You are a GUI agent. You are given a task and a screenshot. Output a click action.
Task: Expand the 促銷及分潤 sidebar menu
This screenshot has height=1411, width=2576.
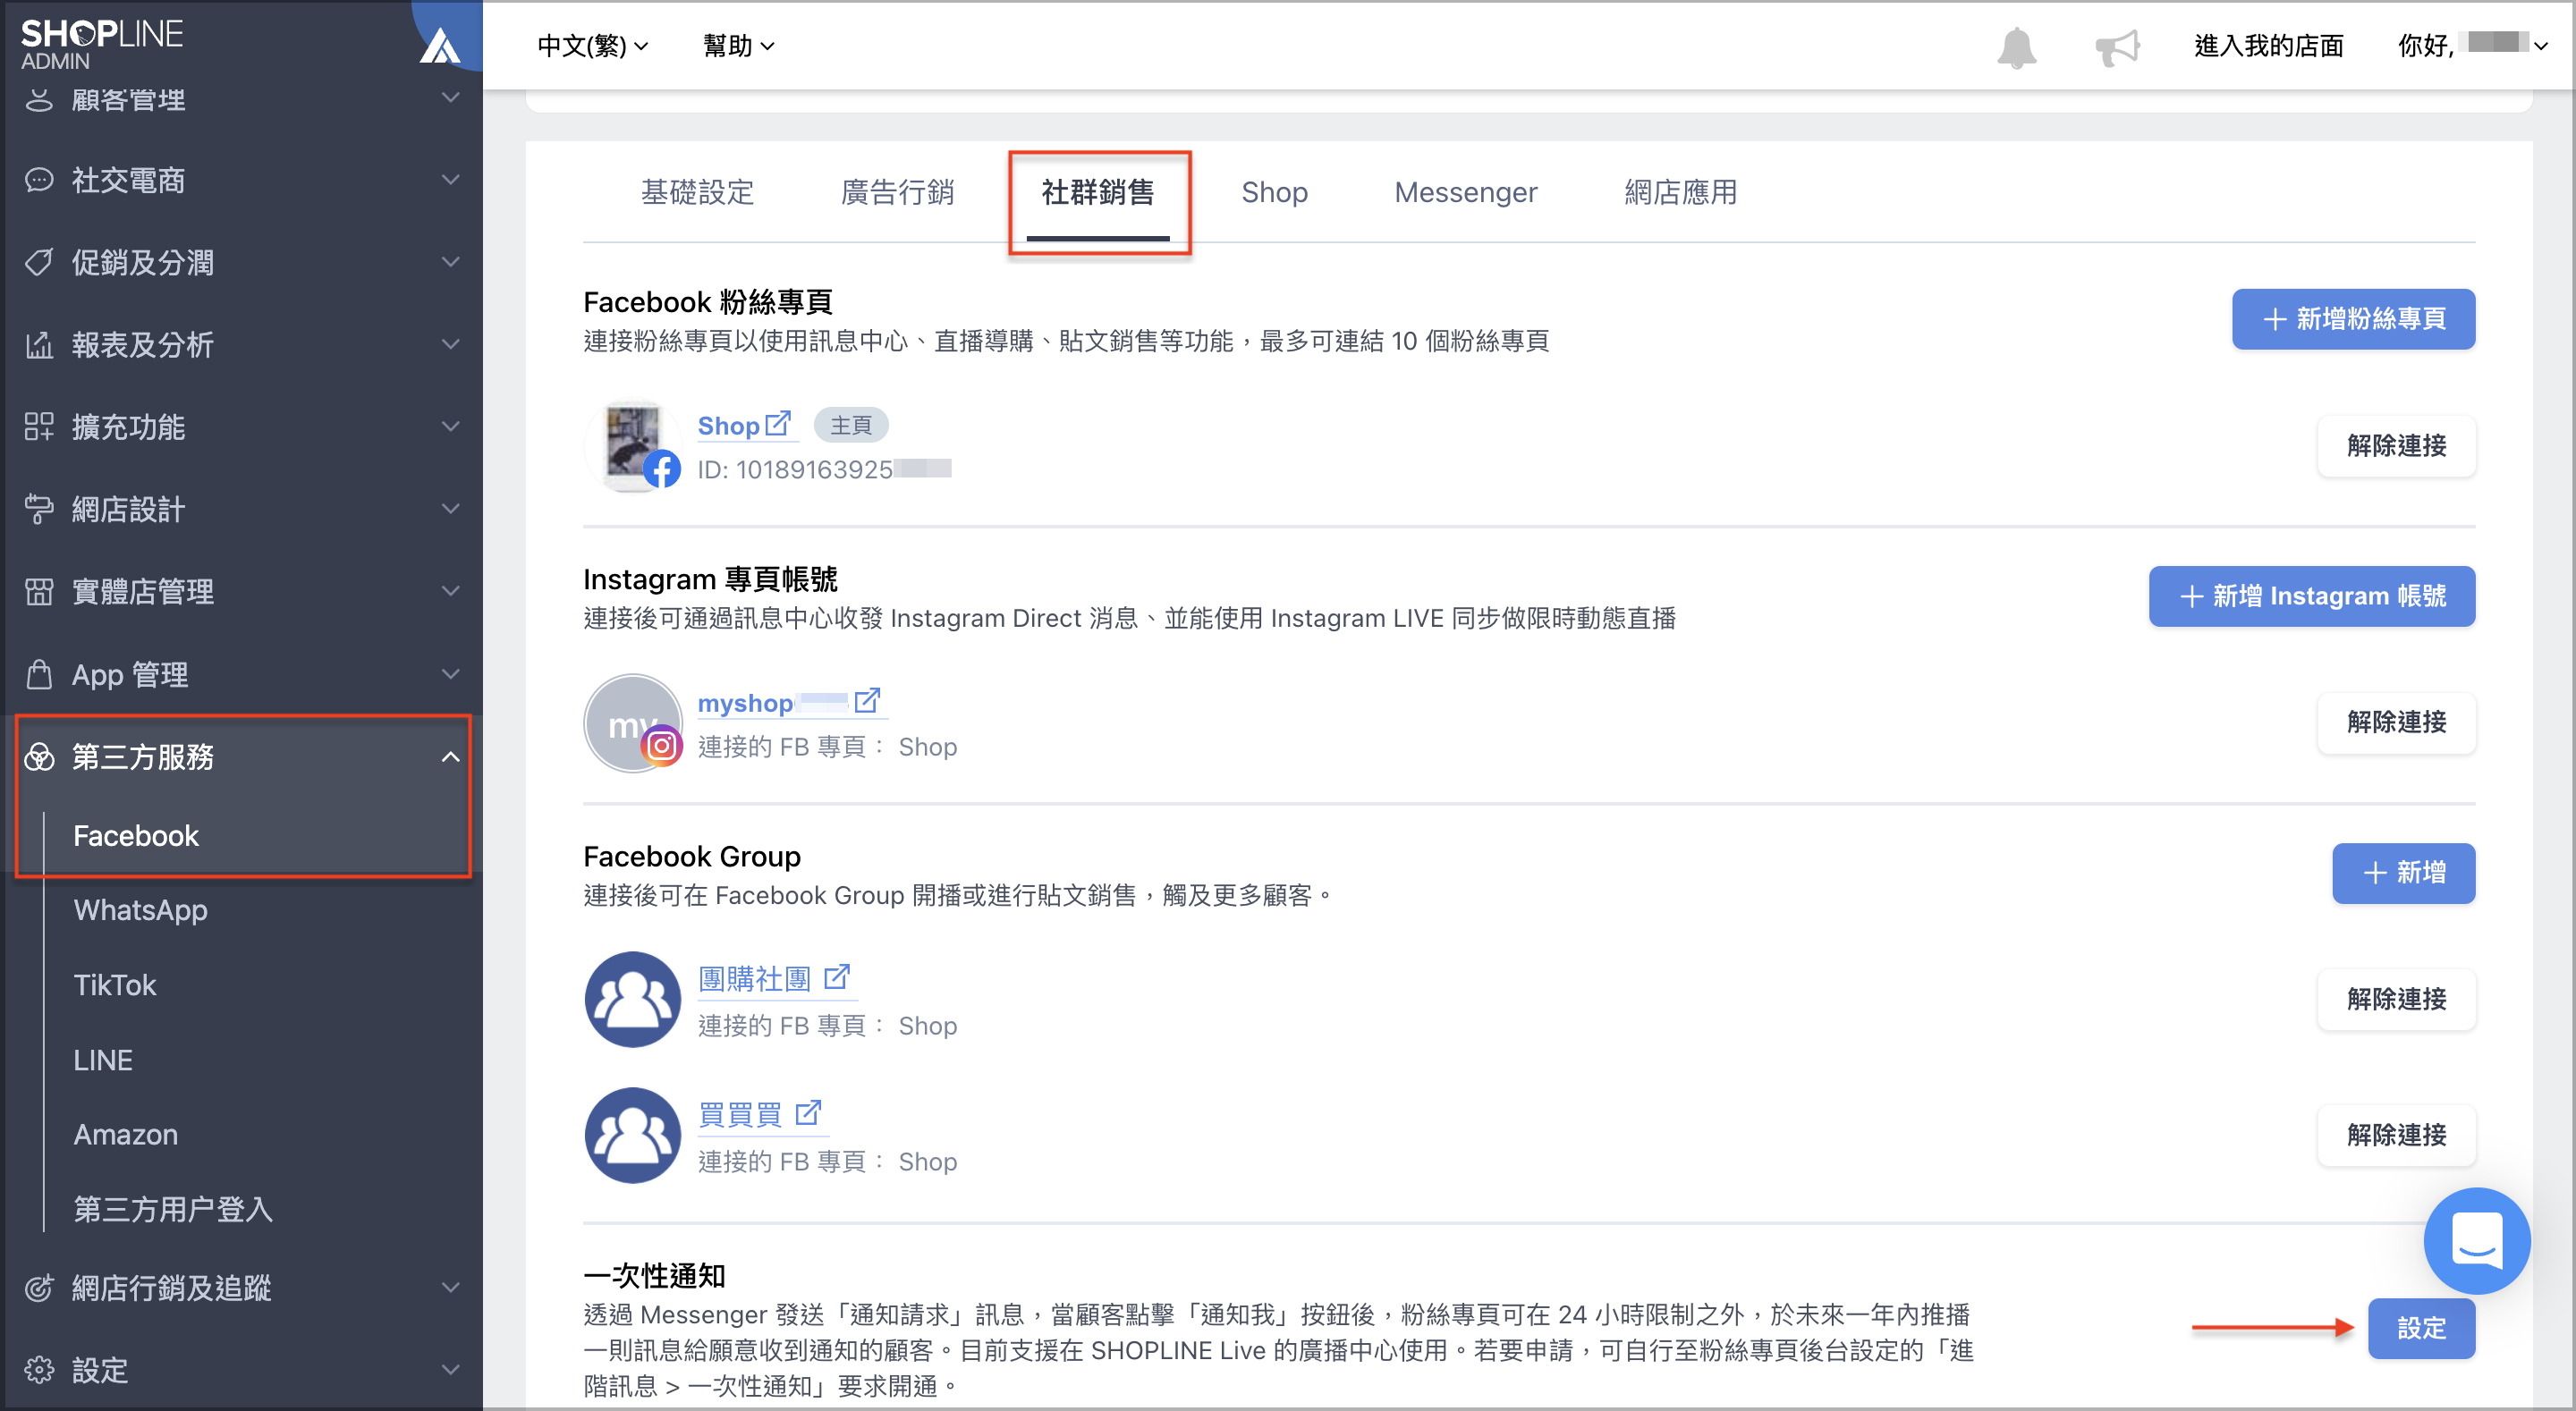(242, 262)
